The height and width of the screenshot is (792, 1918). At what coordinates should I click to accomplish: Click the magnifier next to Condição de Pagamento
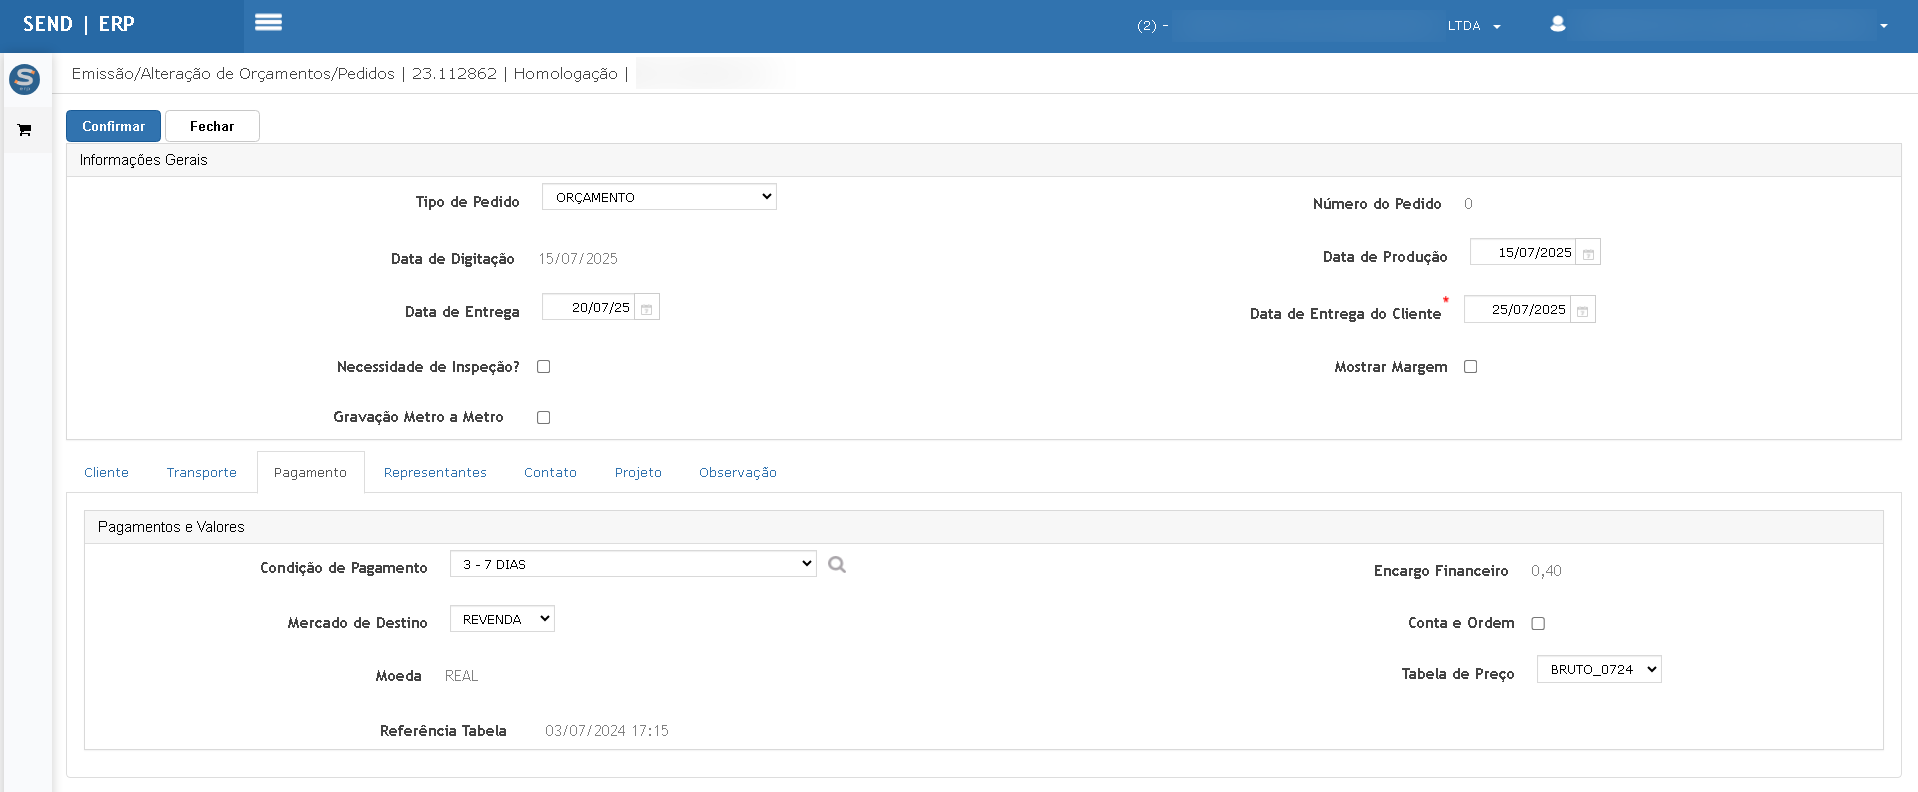[837, 565]
